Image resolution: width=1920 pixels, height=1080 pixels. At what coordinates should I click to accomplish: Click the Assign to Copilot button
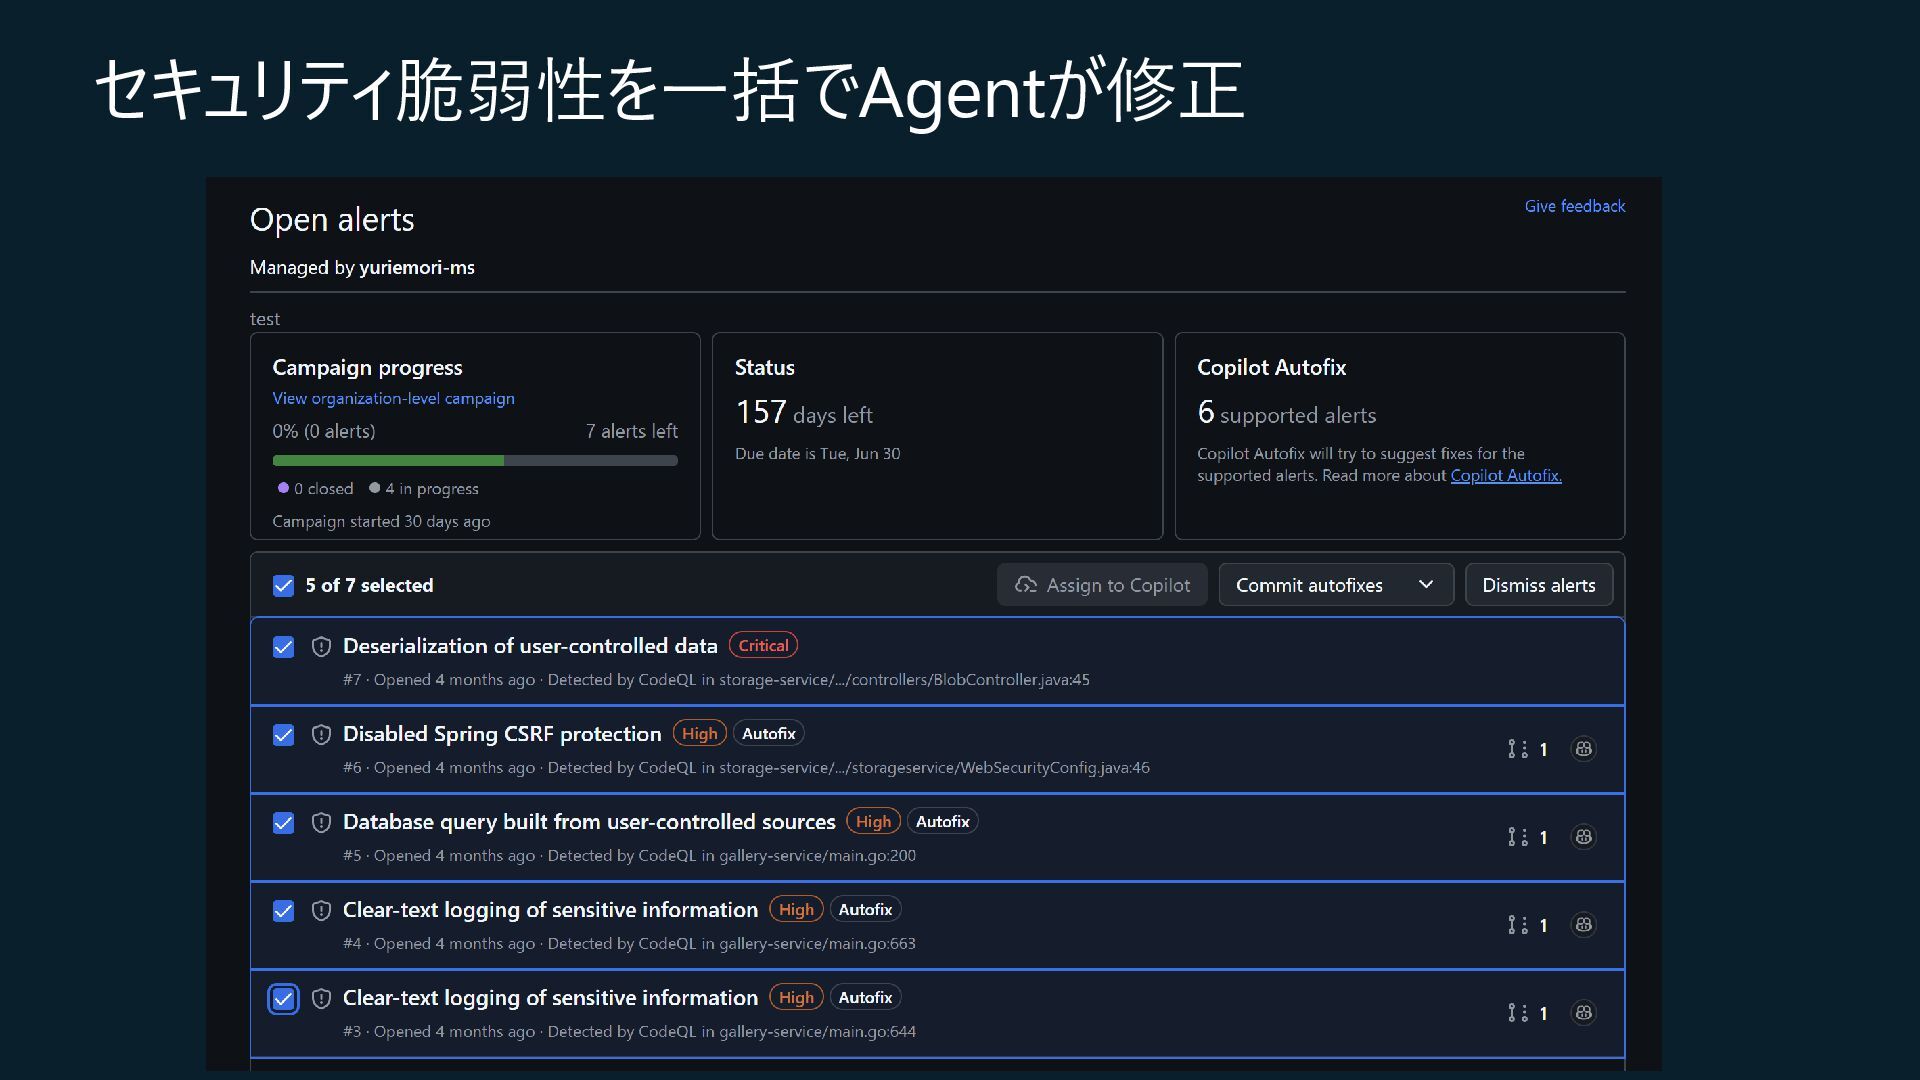point(1102,585)
